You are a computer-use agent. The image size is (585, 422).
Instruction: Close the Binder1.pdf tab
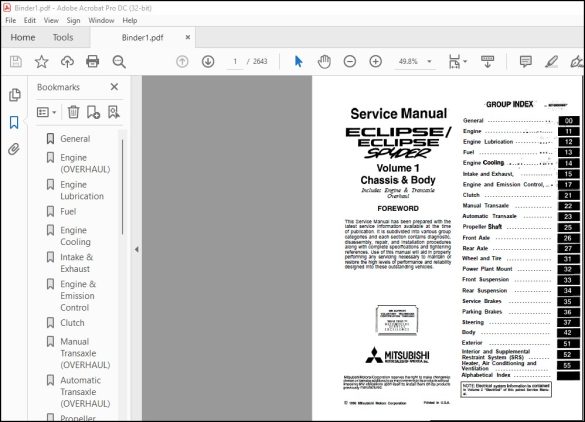(x=188, y=37)
